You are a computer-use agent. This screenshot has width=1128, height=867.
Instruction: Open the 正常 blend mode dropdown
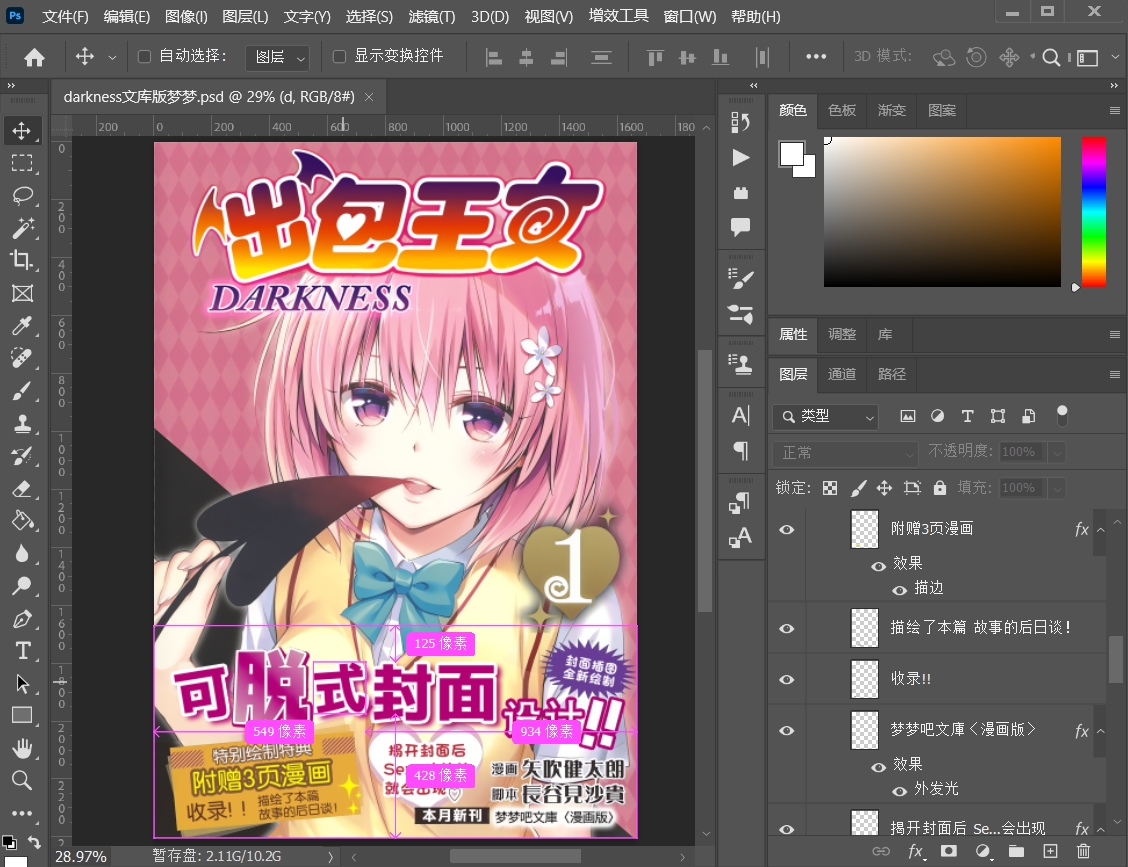845,453
